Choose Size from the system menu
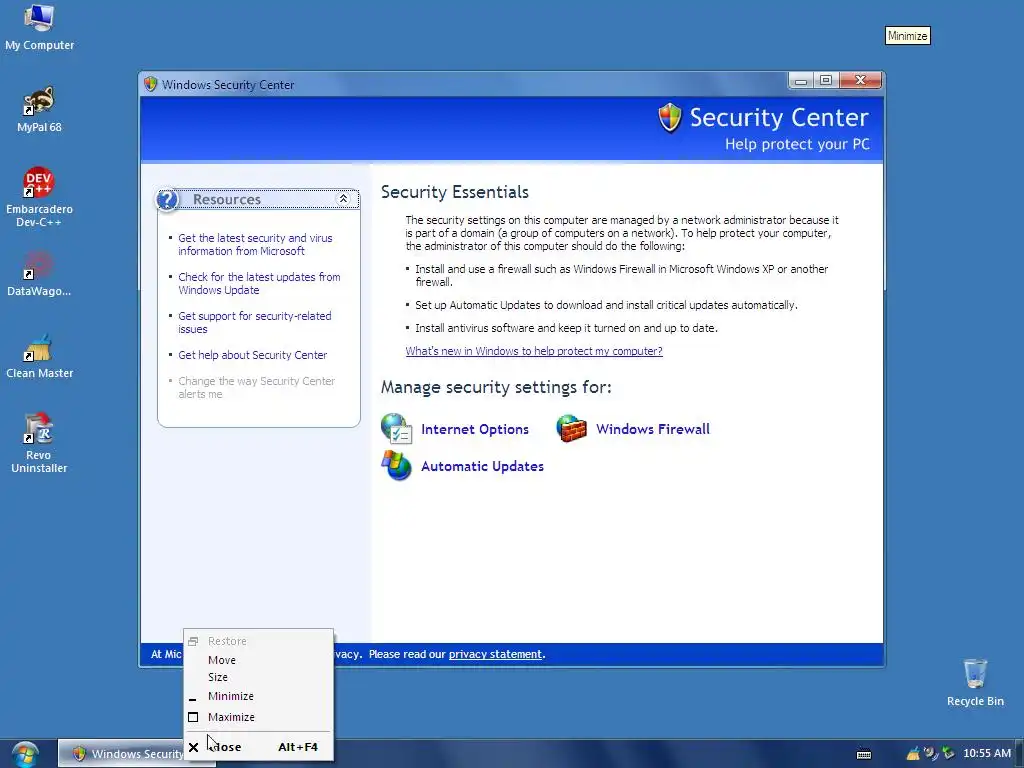 click(259, 677)
